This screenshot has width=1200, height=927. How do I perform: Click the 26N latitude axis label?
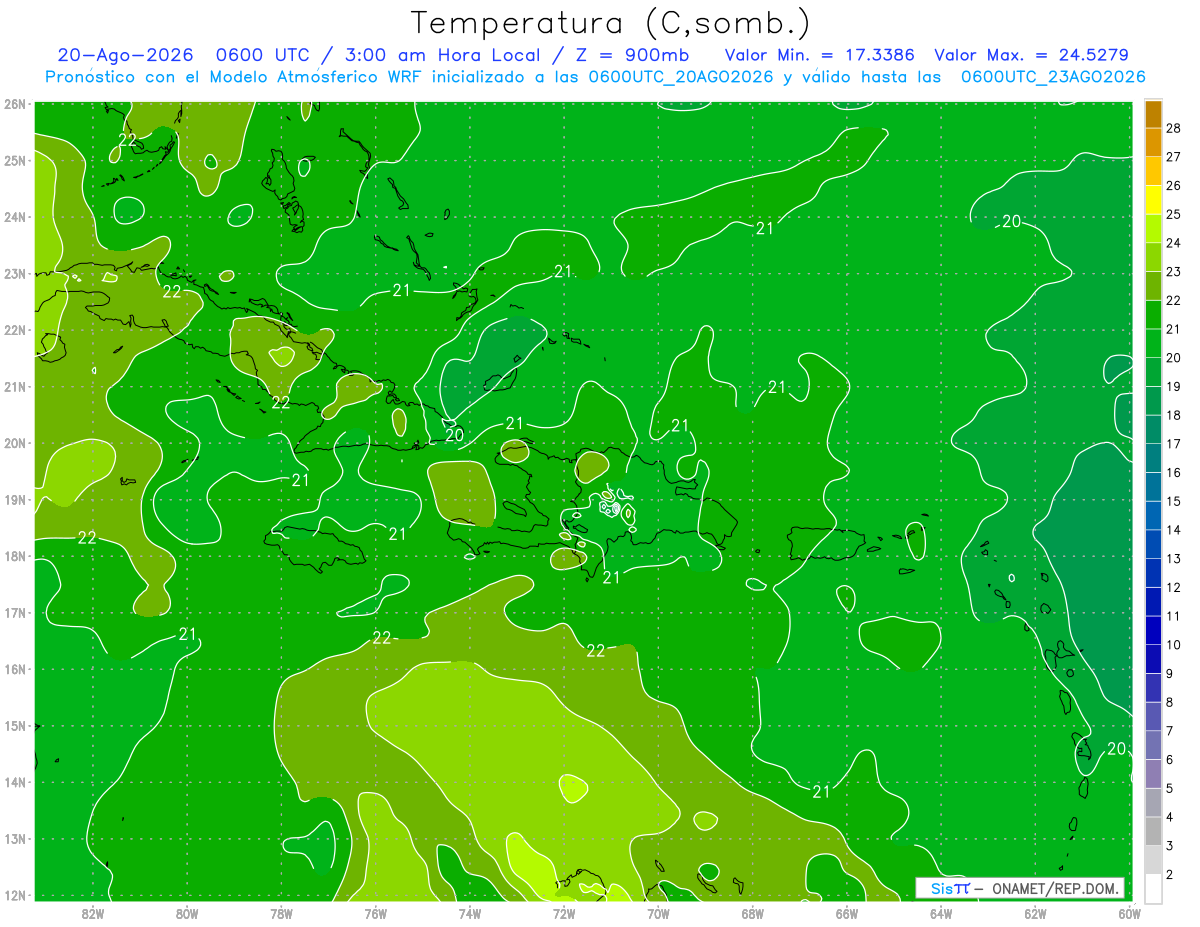click(15, 104)
